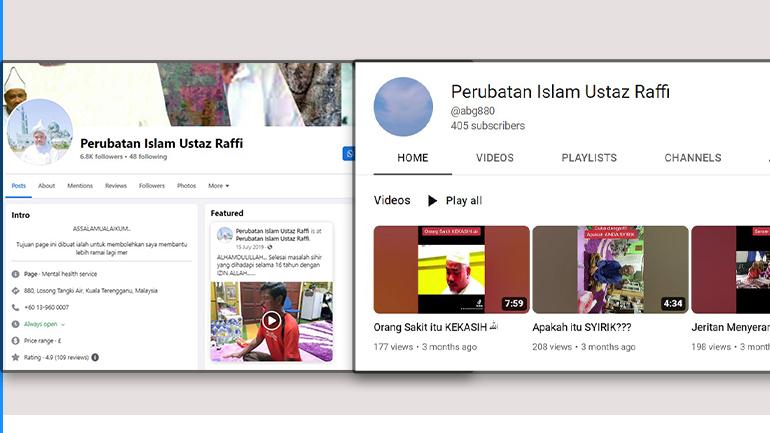Open the 4:34 video thumbnail
Image resolution: width=770 pixels, height=433 pixels.
pyautogui.click(x=610, y=270)
